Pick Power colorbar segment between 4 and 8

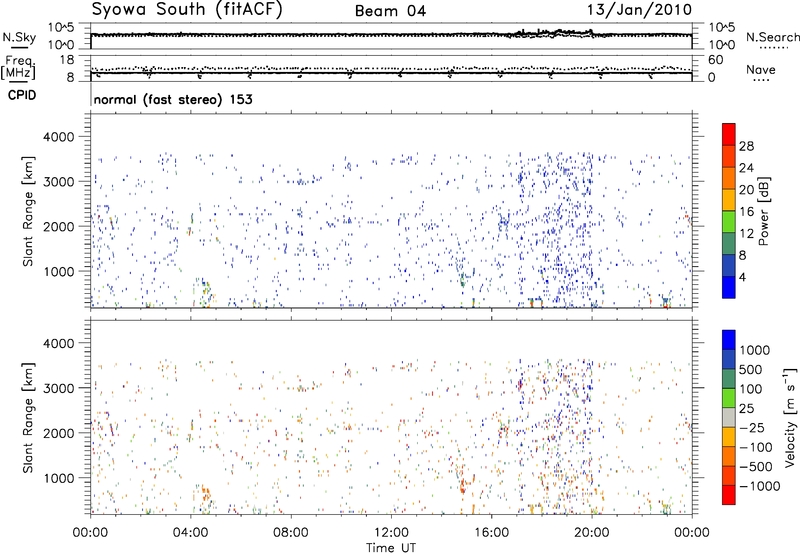tap(729, 265)
